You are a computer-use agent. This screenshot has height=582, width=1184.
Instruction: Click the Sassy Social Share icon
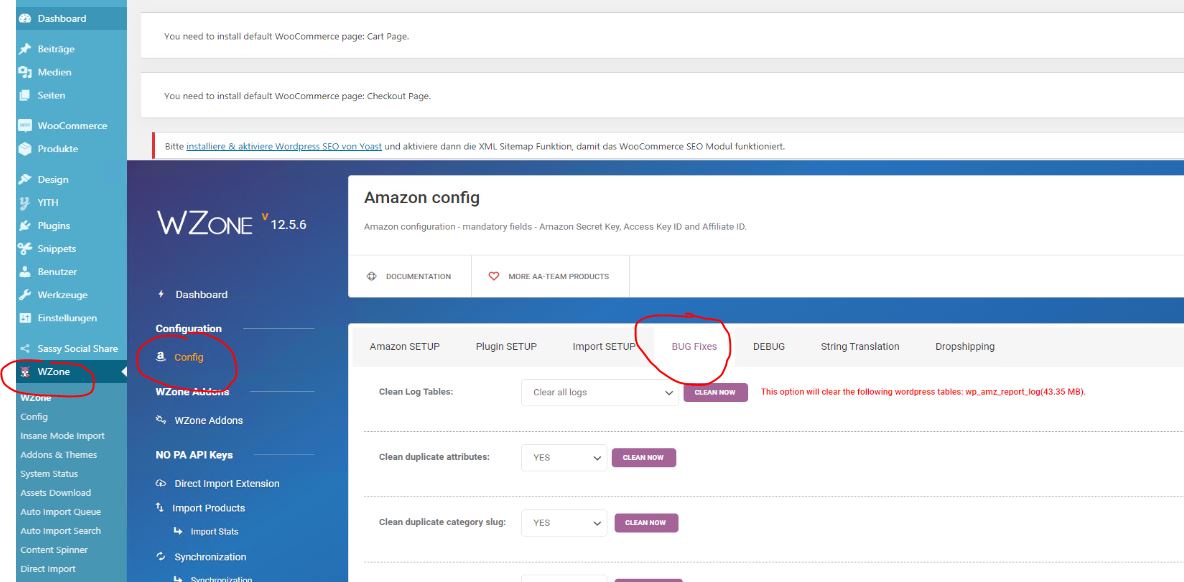pyautogui.click(x=25, y=349)
